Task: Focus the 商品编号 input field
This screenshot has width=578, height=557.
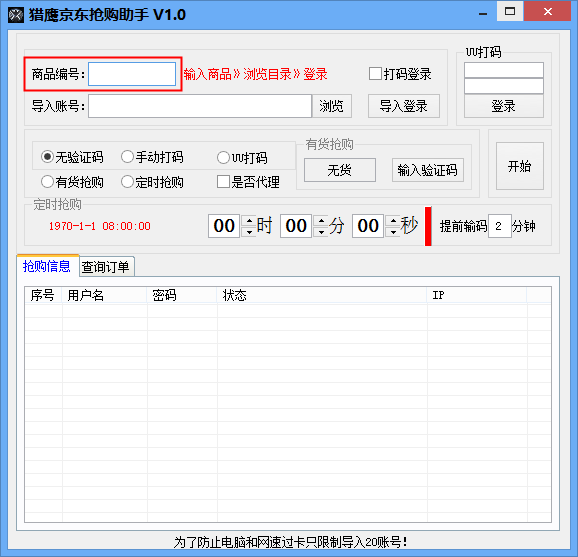Action: (x=132, y=74)
